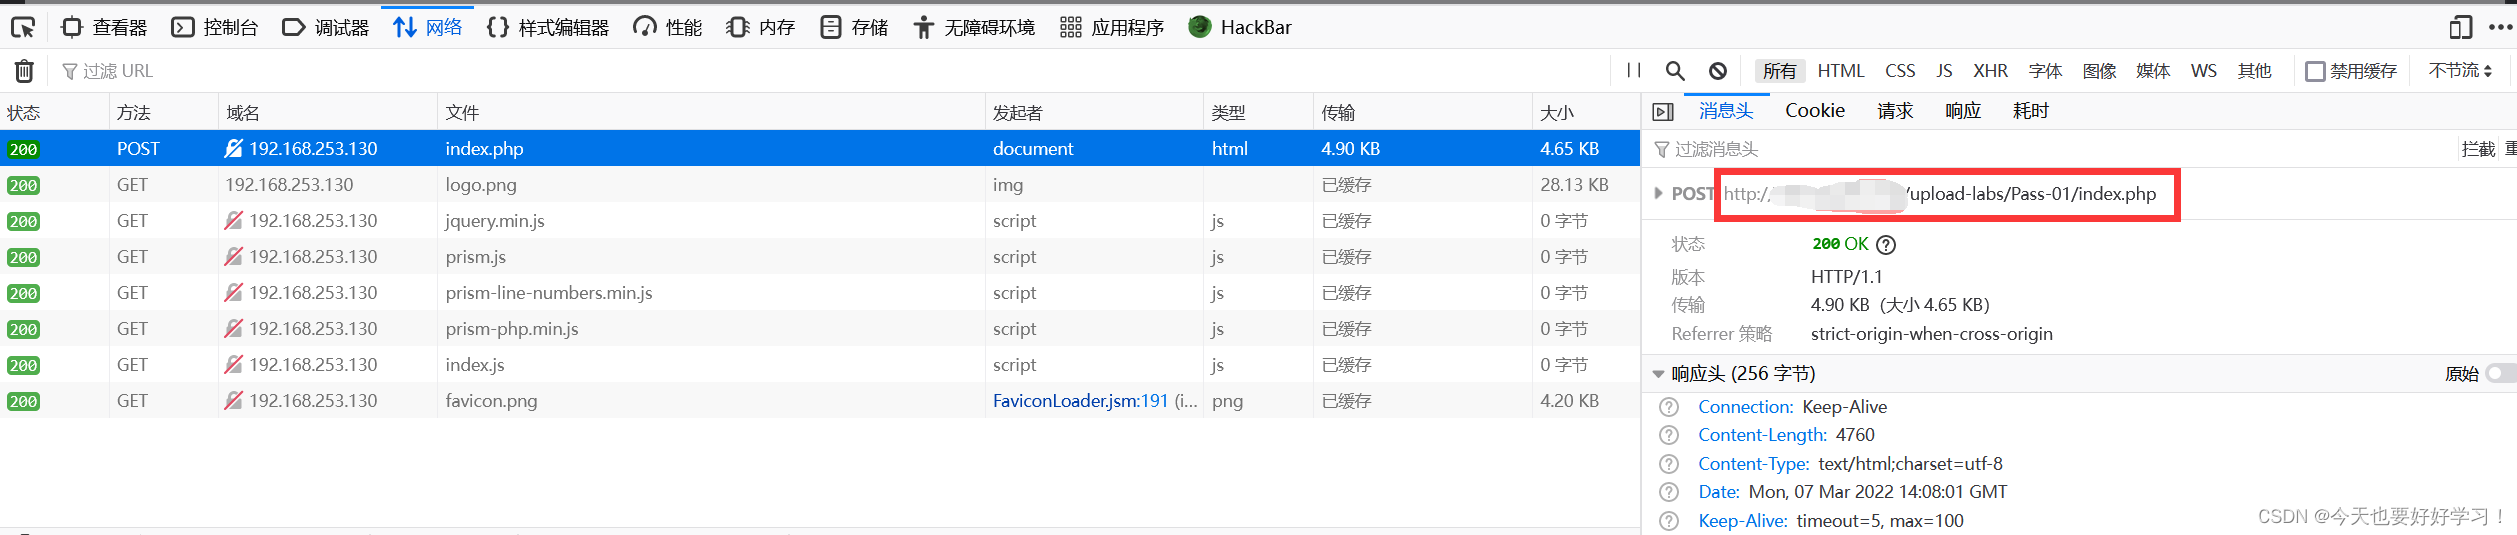Open the HackBar tab
This screenshot has height=535, width=2517.
pyautogui.click(x=1240, y=27)
